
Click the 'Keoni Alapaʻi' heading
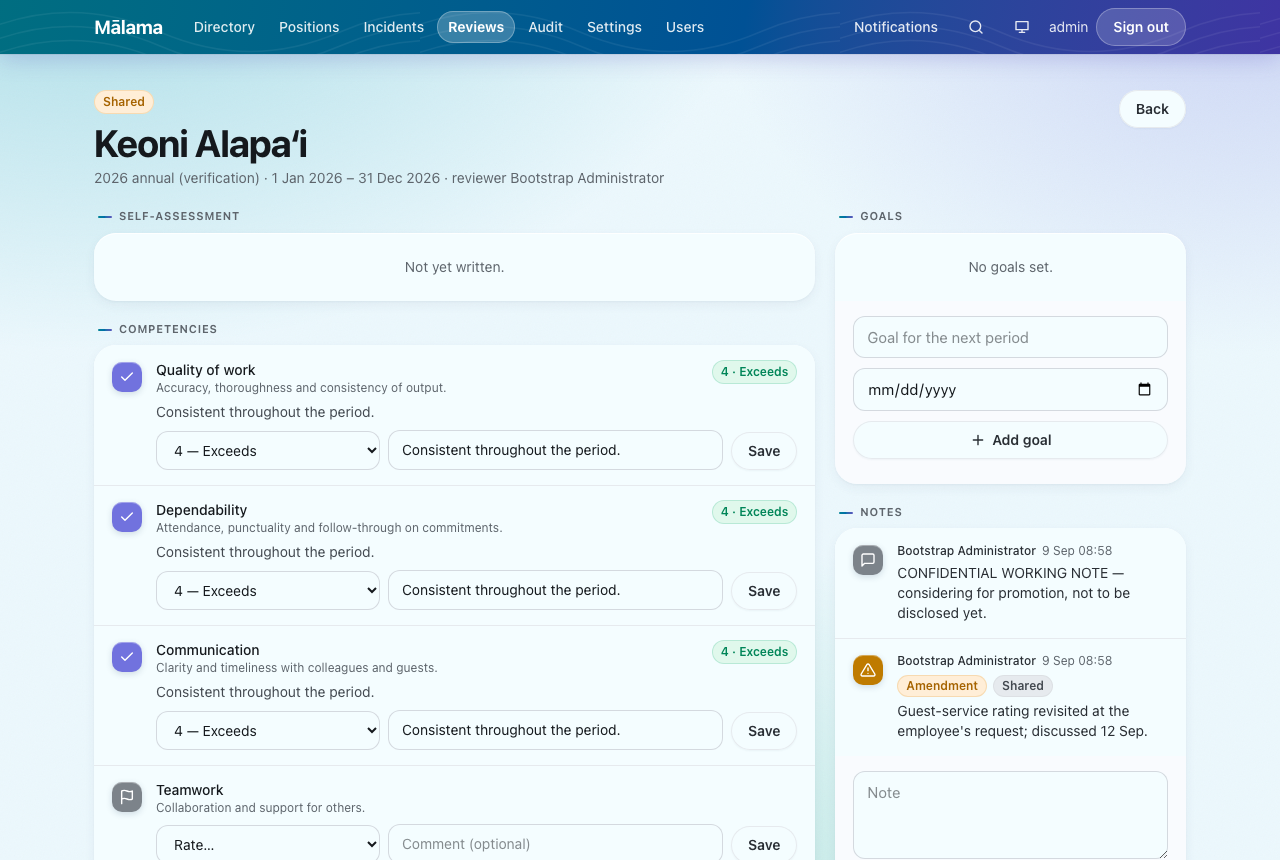[x=201, y=144]
